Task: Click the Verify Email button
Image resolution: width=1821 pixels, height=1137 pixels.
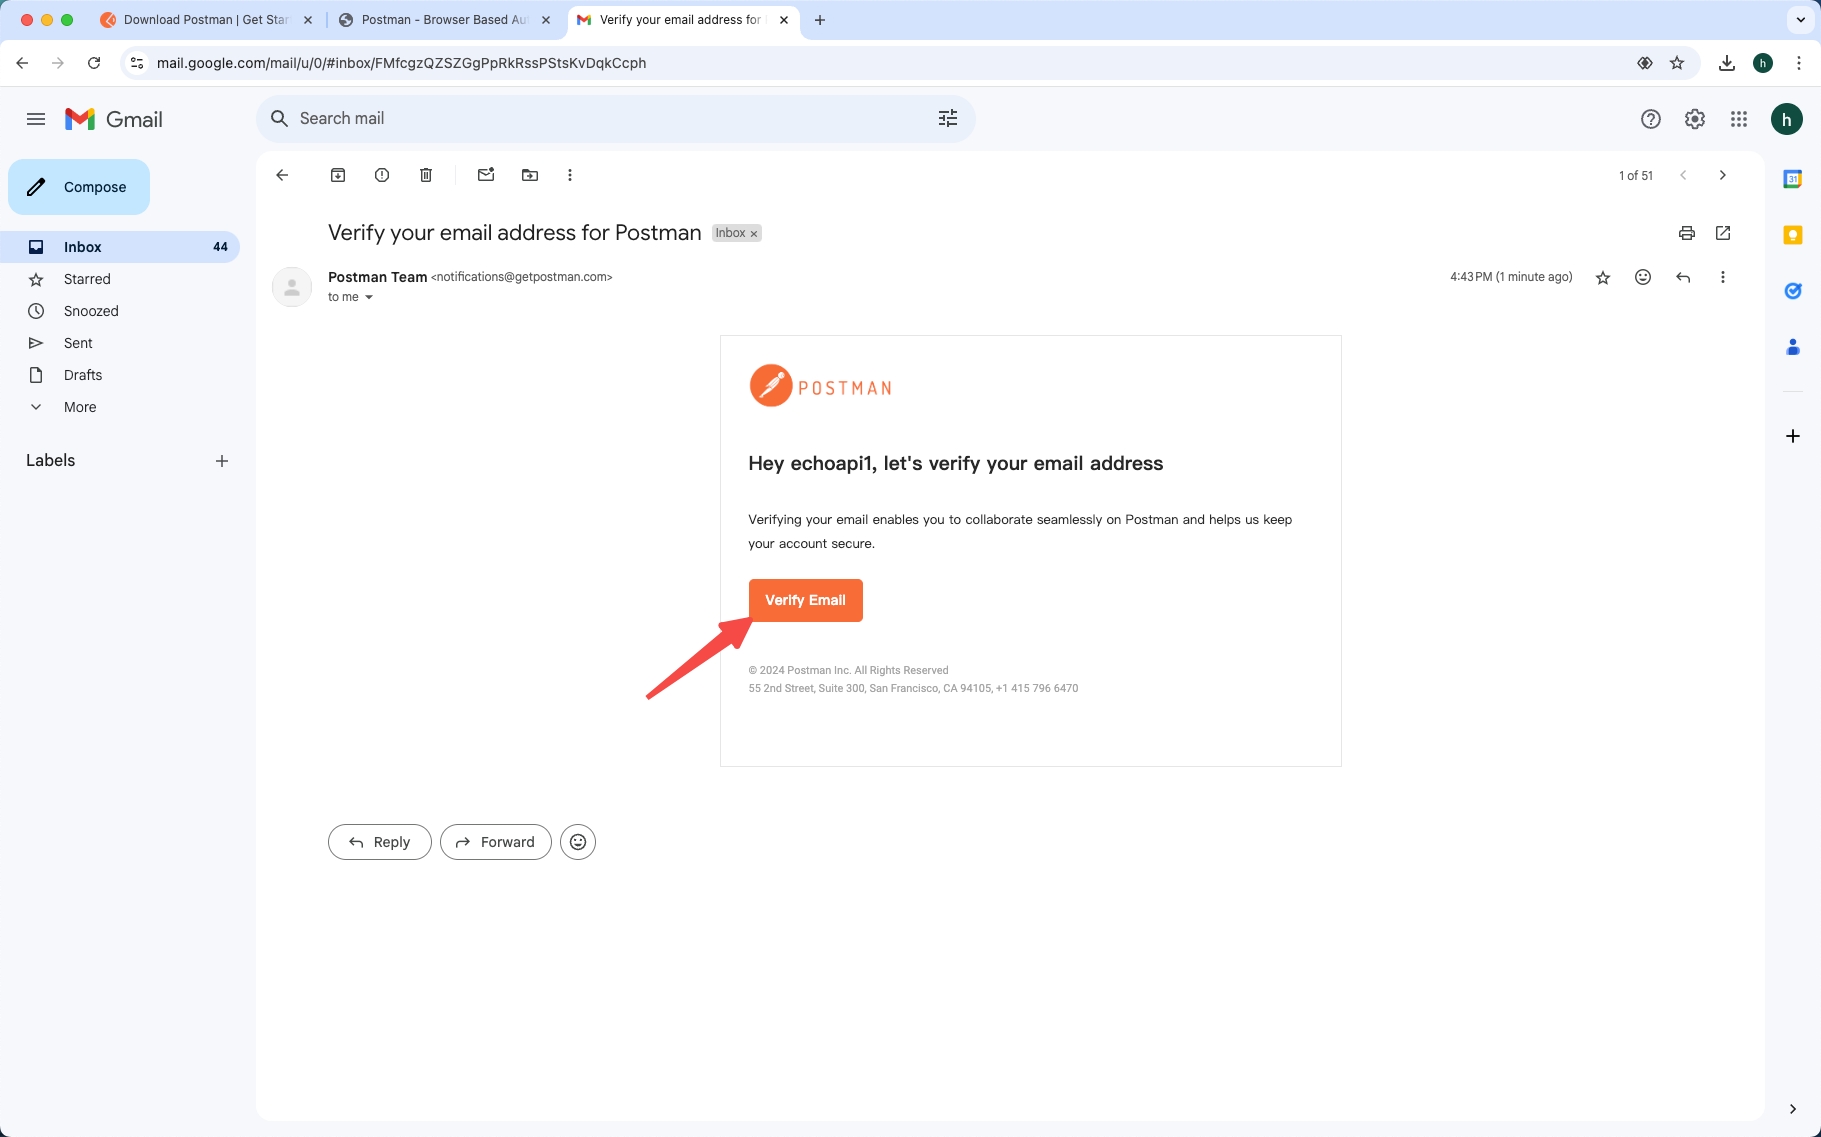Action: [x=805, y=600]
